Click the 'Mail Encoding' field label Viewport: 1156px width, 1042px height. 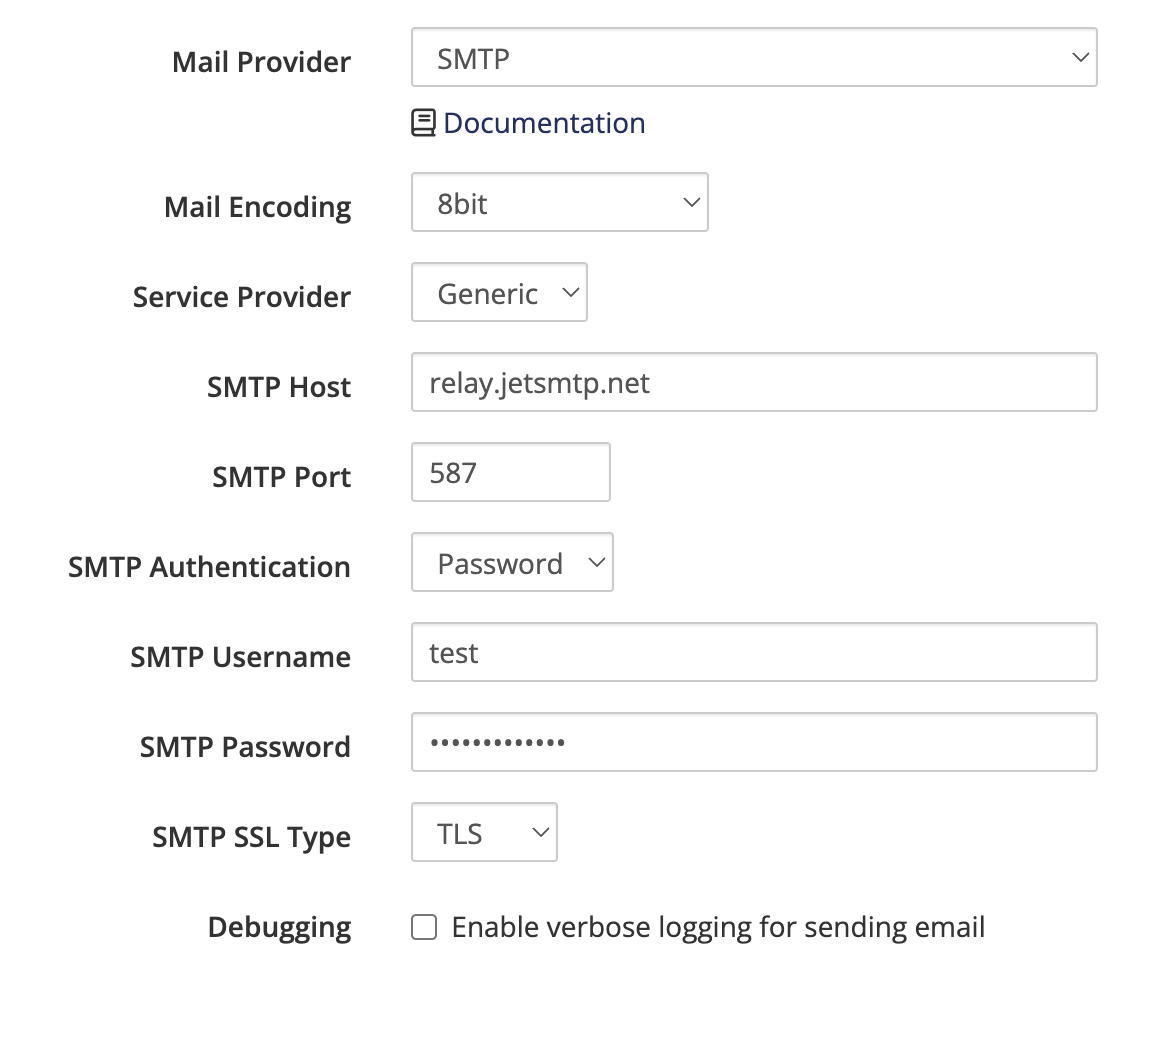tap(257, 207)
